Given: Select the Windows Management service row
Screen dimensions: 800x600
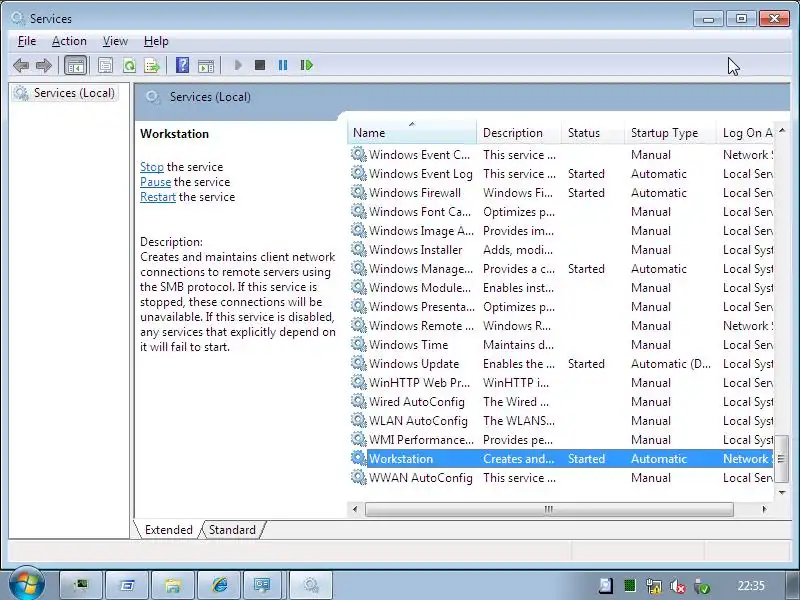Looking at the screenshot, I should [561, 269].
